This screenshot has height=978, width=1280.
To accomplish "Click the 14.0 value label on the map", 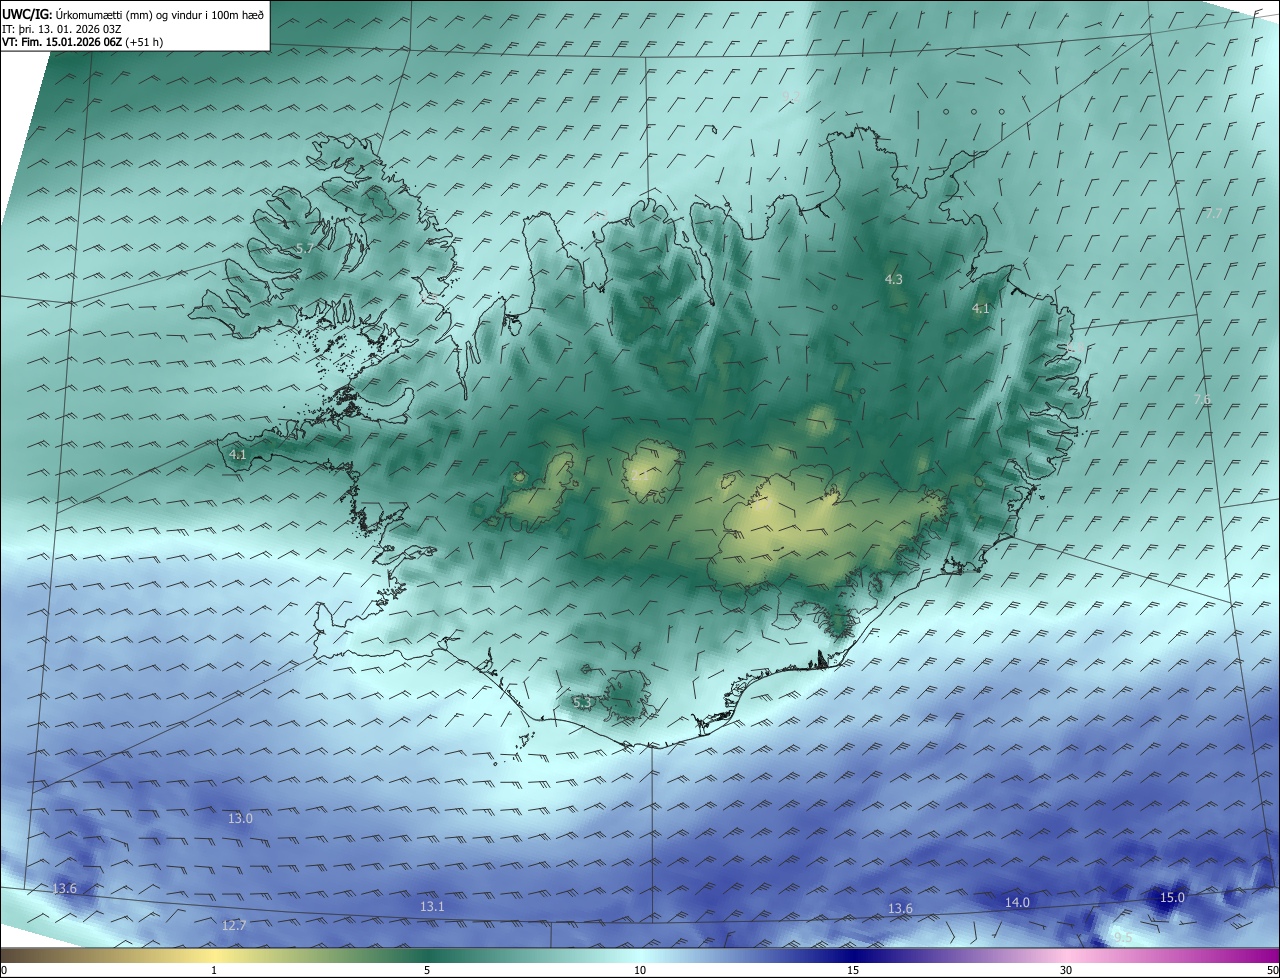I will [1017, 903].
